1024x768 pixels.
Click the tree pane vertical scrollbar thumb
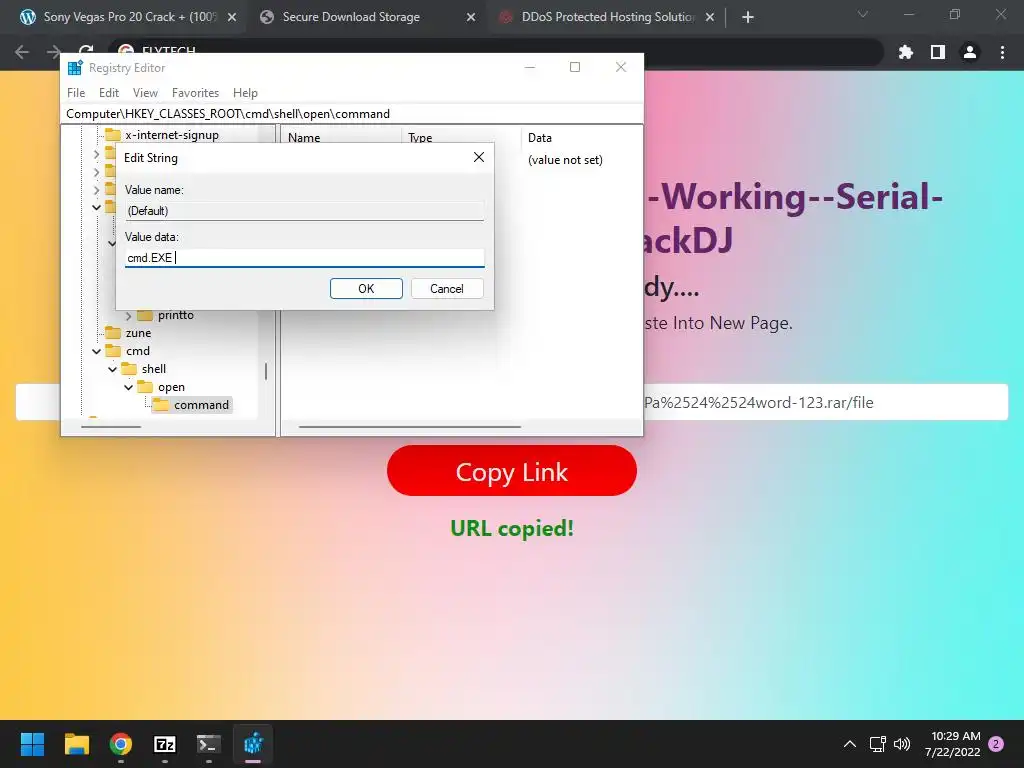tap(266, 371)
